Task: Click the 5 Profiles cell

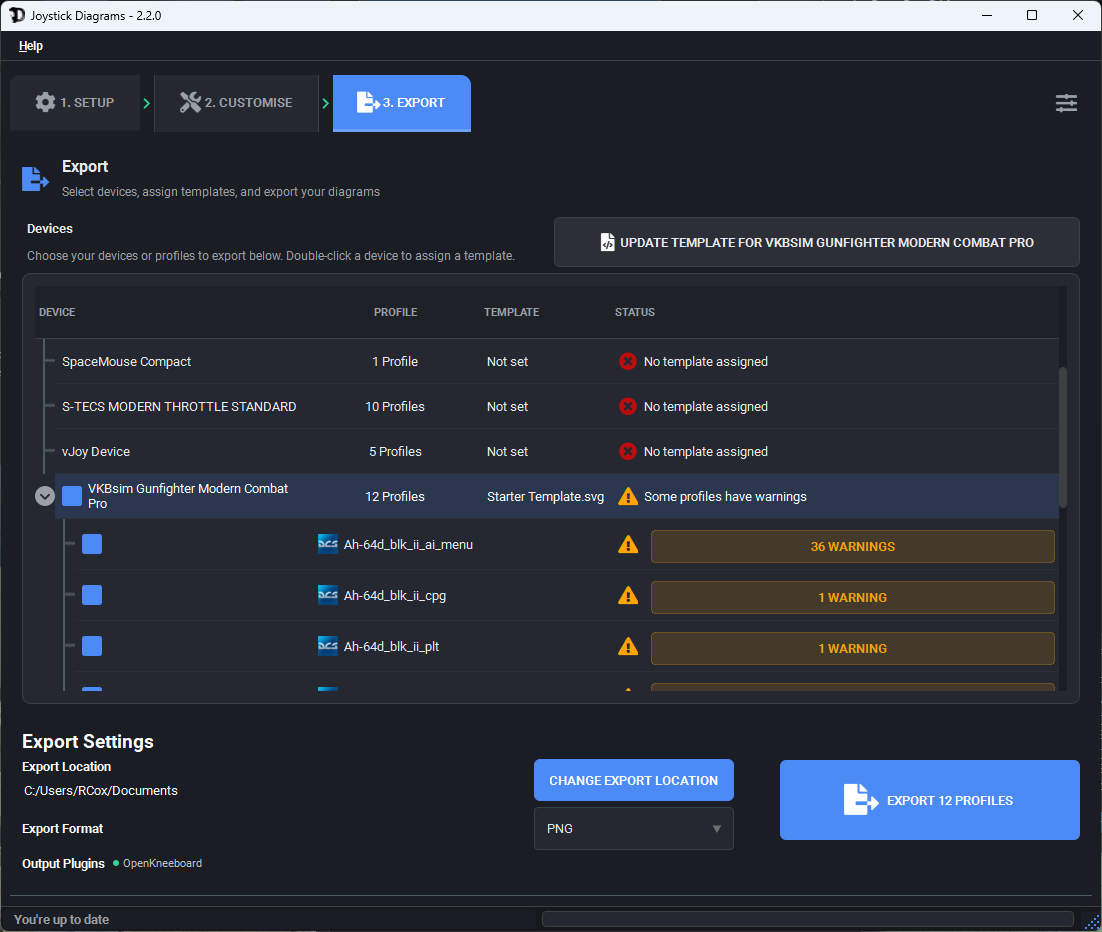Action: [395, 451]
